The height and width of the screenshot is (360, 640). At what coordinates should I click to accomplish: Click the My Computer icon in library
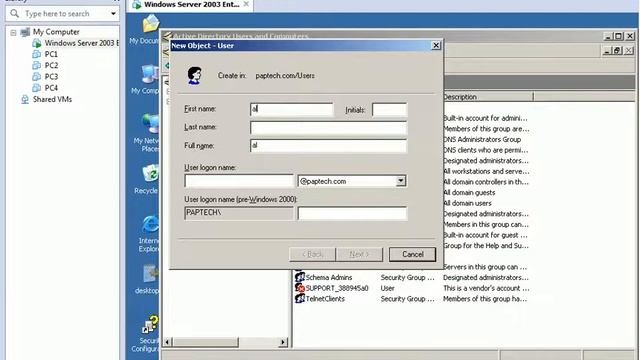tap(25, 32)
